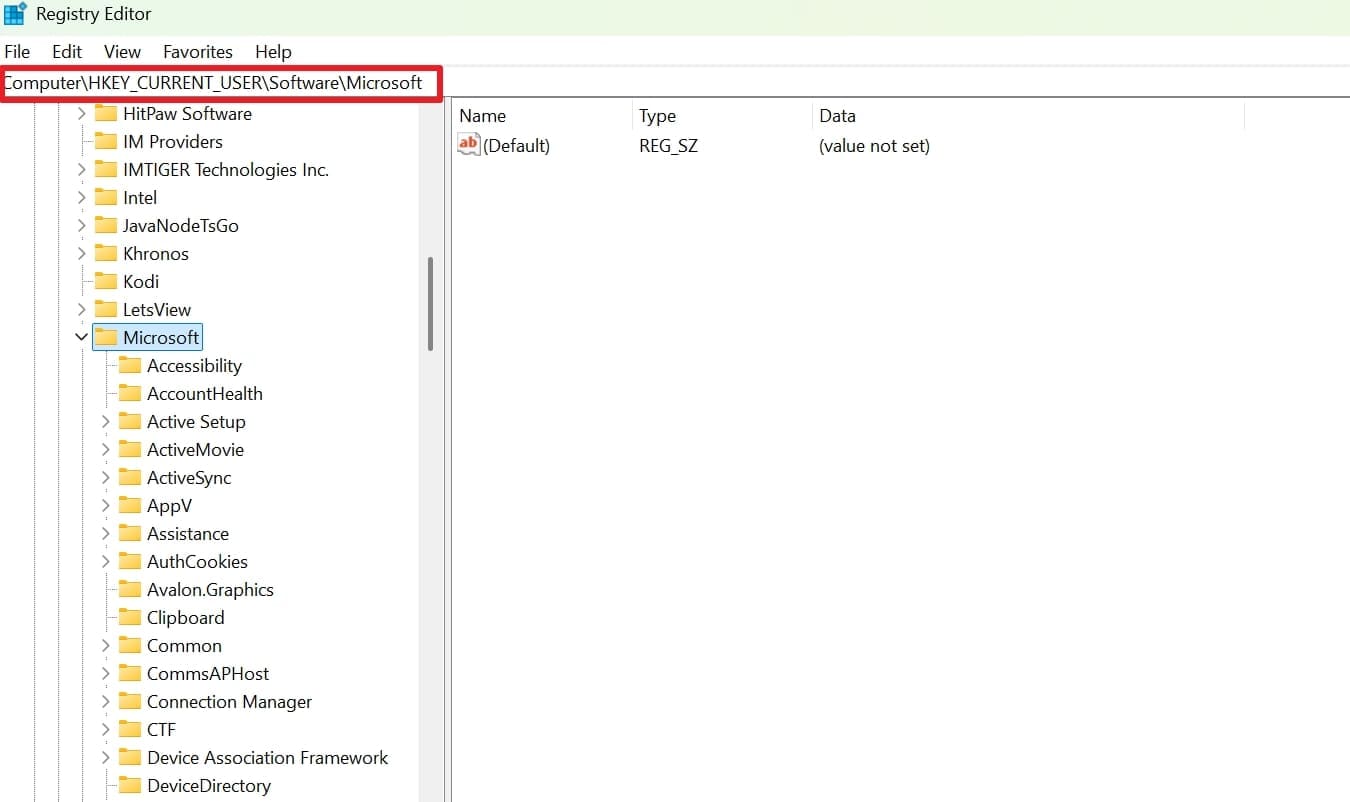Click the AccountHealth folder icon
This screenshot has height=802, width=1350.
[x=130, y=393]
